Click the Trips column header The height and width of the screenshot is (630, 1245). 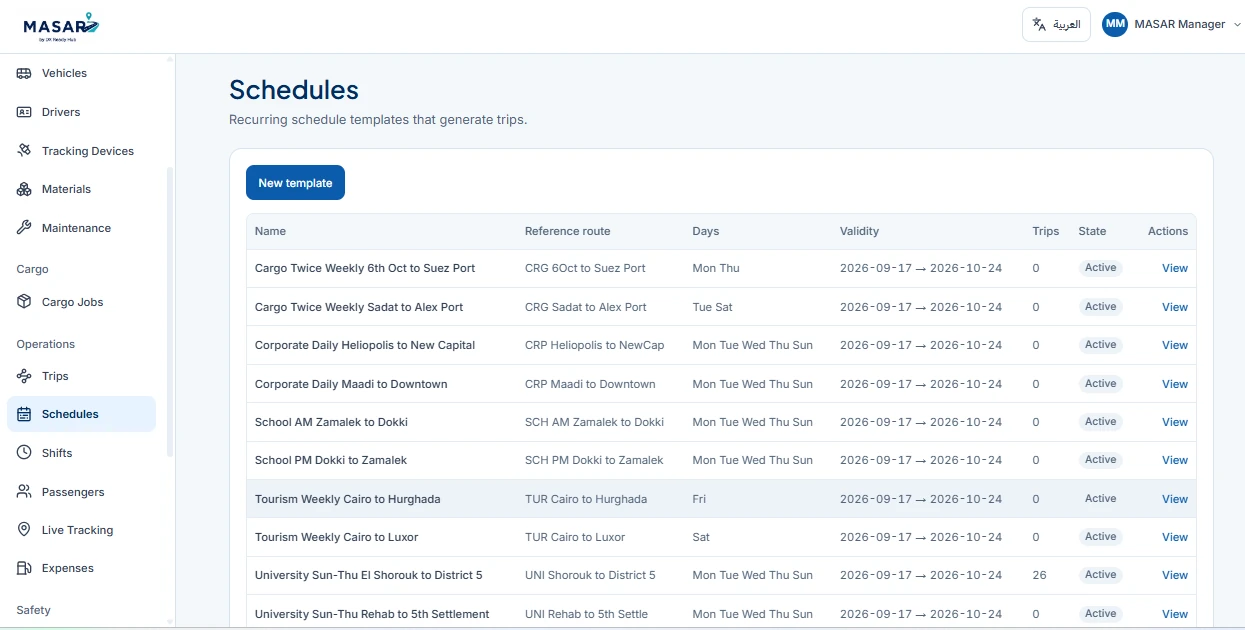pos(1045,231)
